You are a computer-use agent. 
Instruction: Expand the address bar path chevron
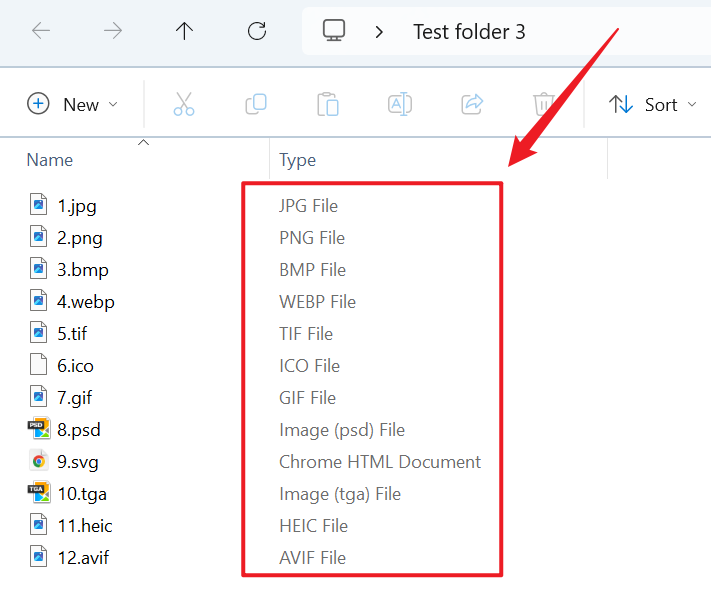(380, 32)
